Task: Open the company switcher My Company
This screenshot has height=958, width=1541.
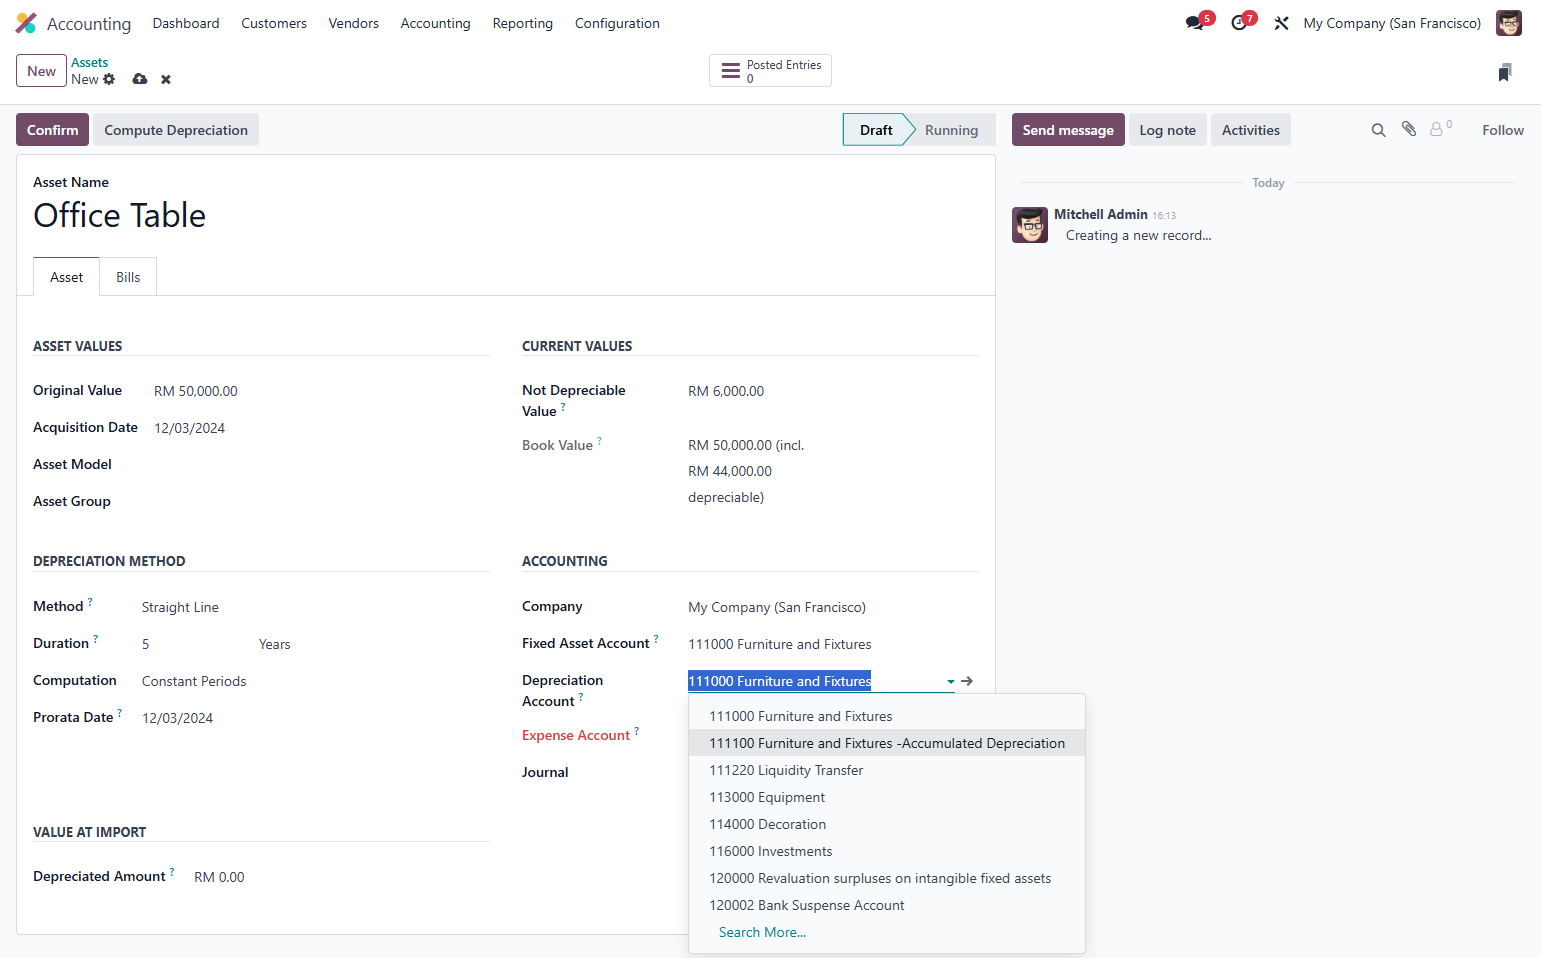Action: [x=1392, y=23]
